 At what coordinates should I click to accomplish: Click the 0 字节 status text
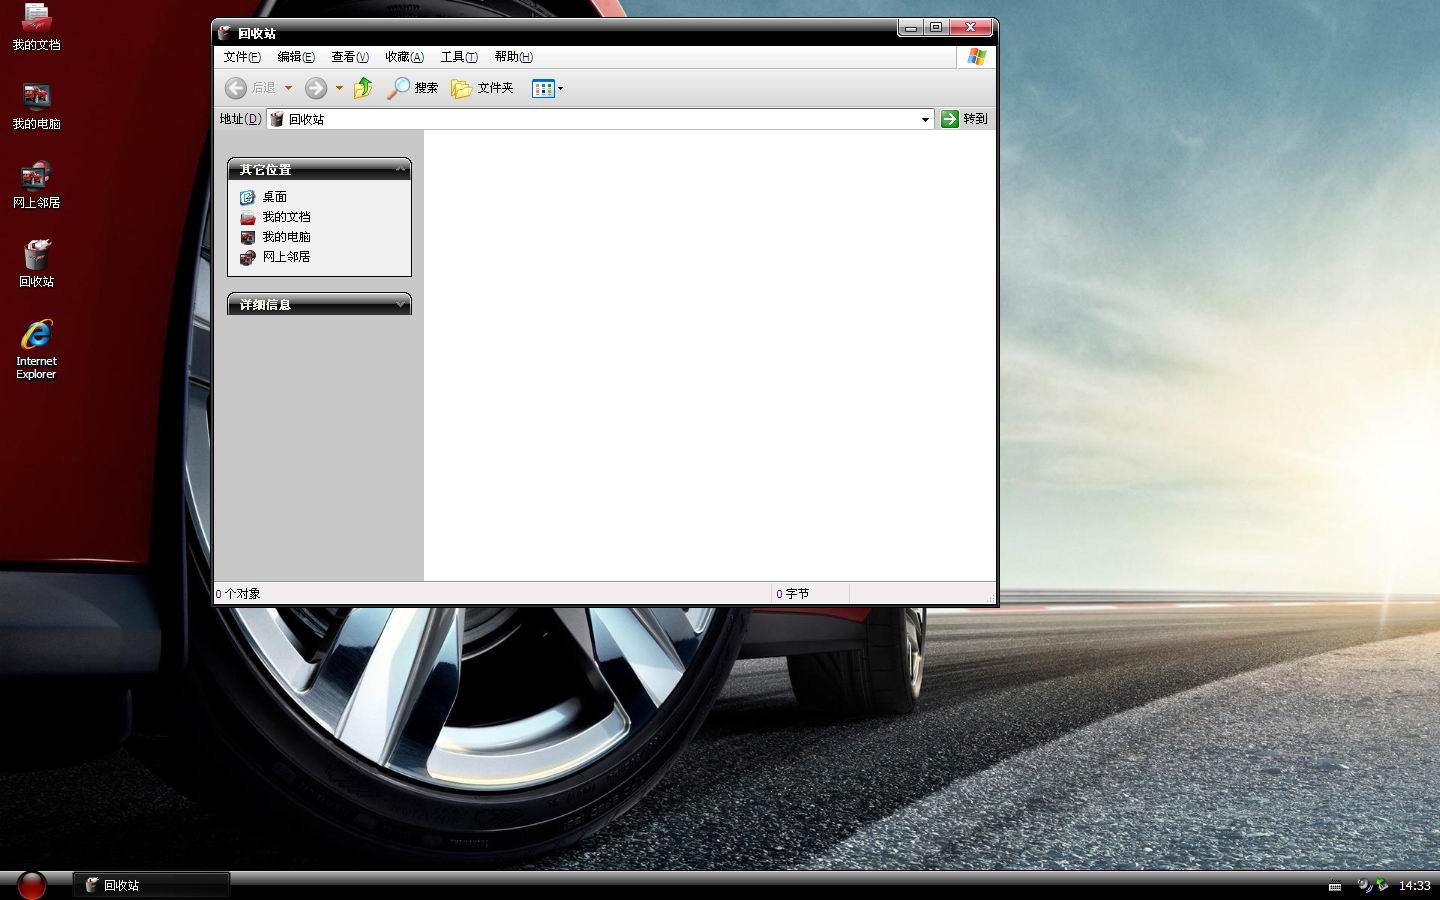click(x=793, y=594)
